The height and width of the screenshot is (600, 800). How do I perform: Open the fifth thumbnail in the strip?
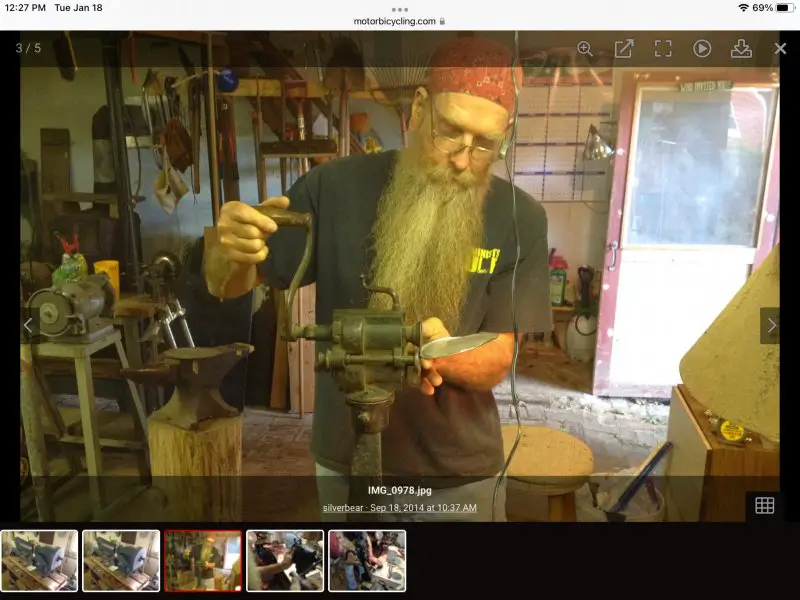tap(367, 560)
